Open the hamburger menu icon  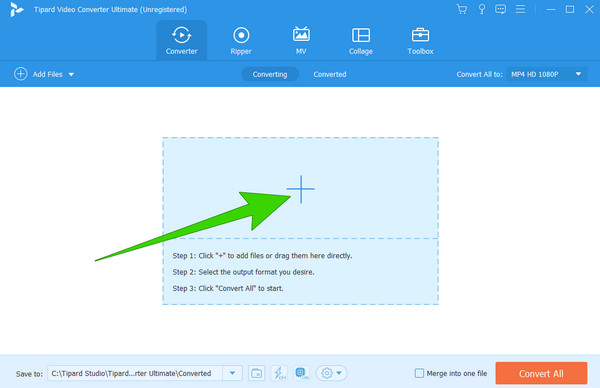(x=520, y=9)
